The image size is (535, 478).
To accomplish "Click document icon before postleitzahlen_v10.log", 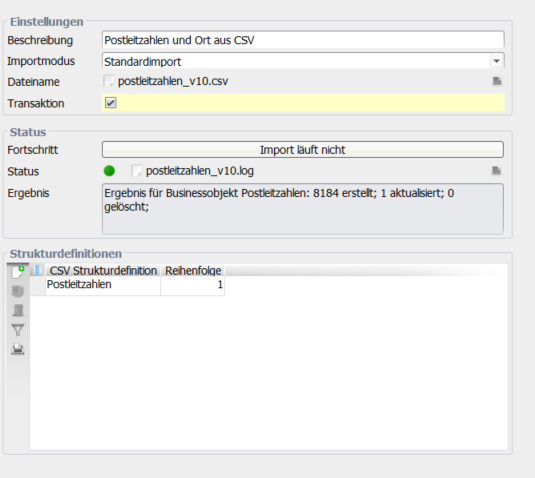I will tap(137, 171).
